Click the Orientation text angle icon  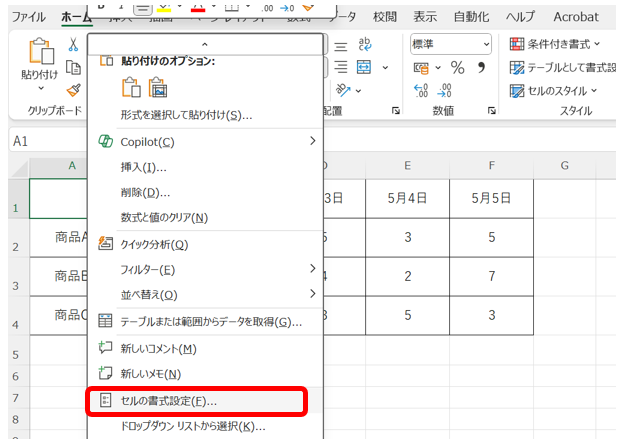[x=343, y=90]
